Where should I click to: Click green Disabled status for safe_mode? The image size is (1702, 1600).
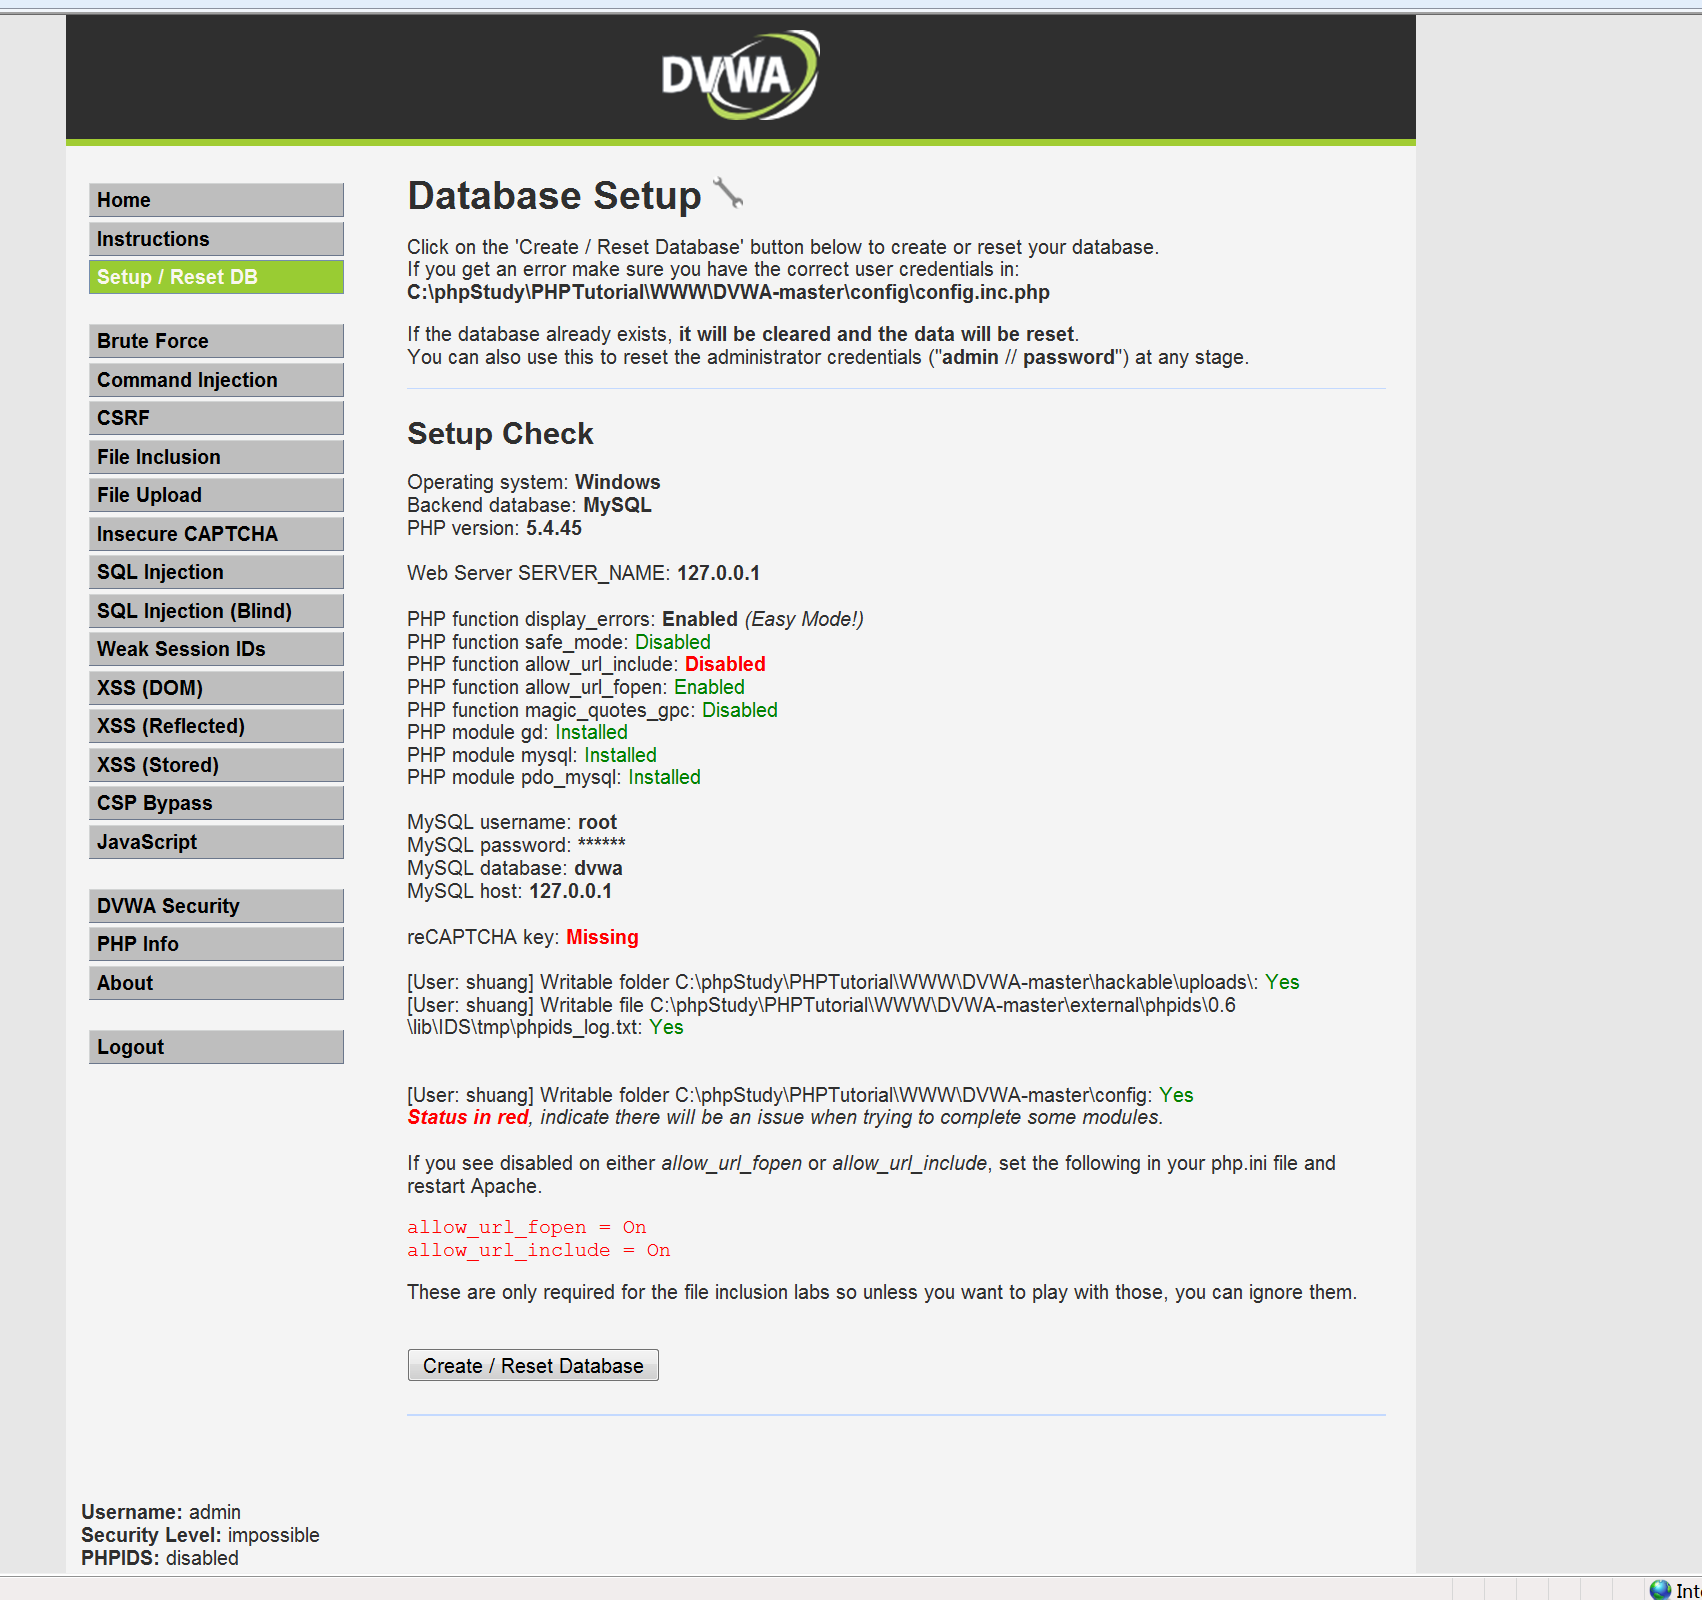tap(673, 642)
